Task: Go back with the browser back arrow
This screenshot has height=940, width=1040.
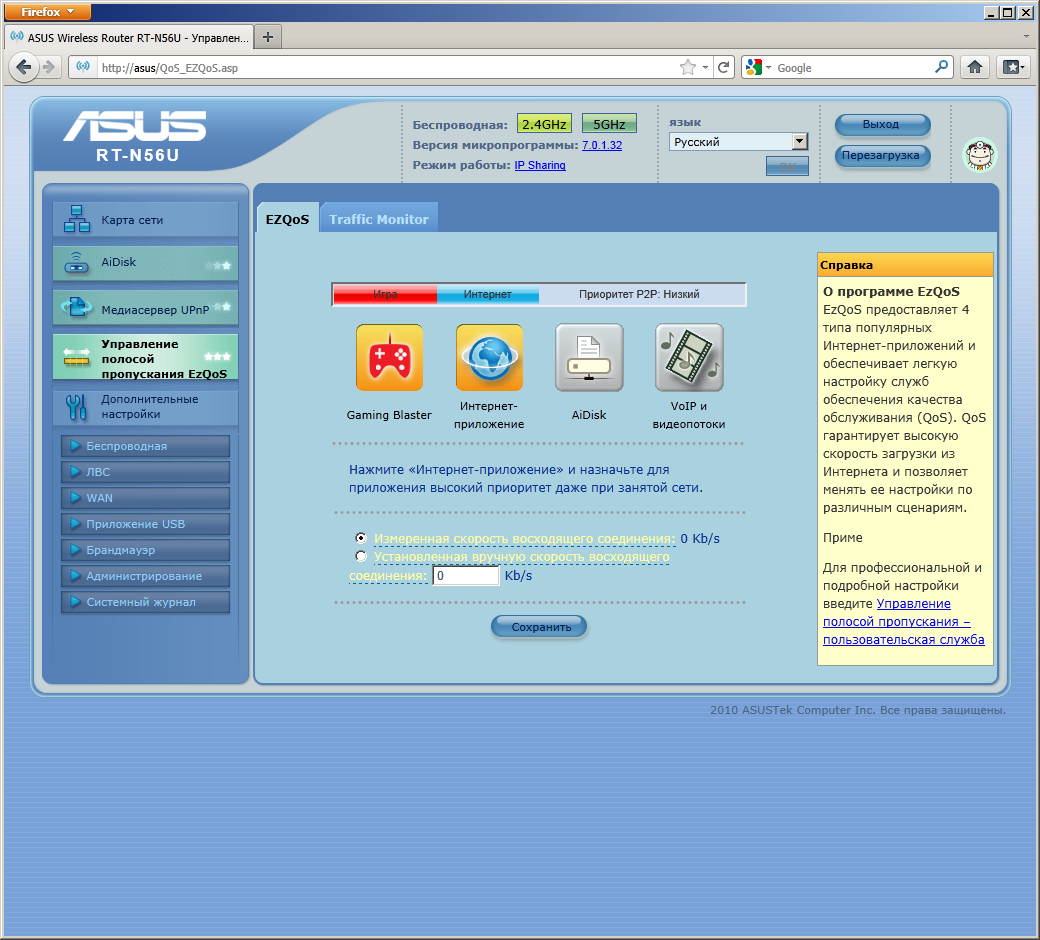Action: click(24, 67)
